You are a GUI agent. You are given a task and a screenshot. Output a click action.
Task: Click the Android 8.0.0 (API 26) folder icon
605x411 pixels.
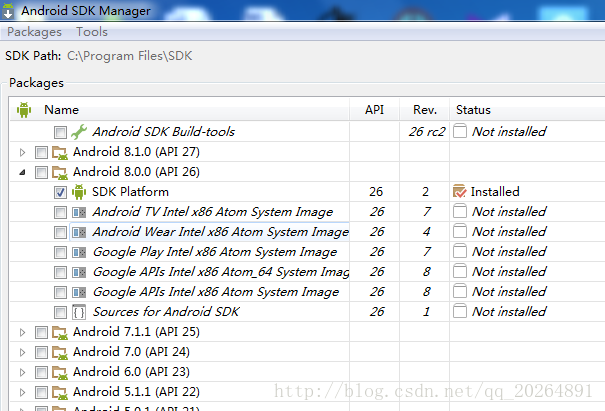(x=60, y=172)
